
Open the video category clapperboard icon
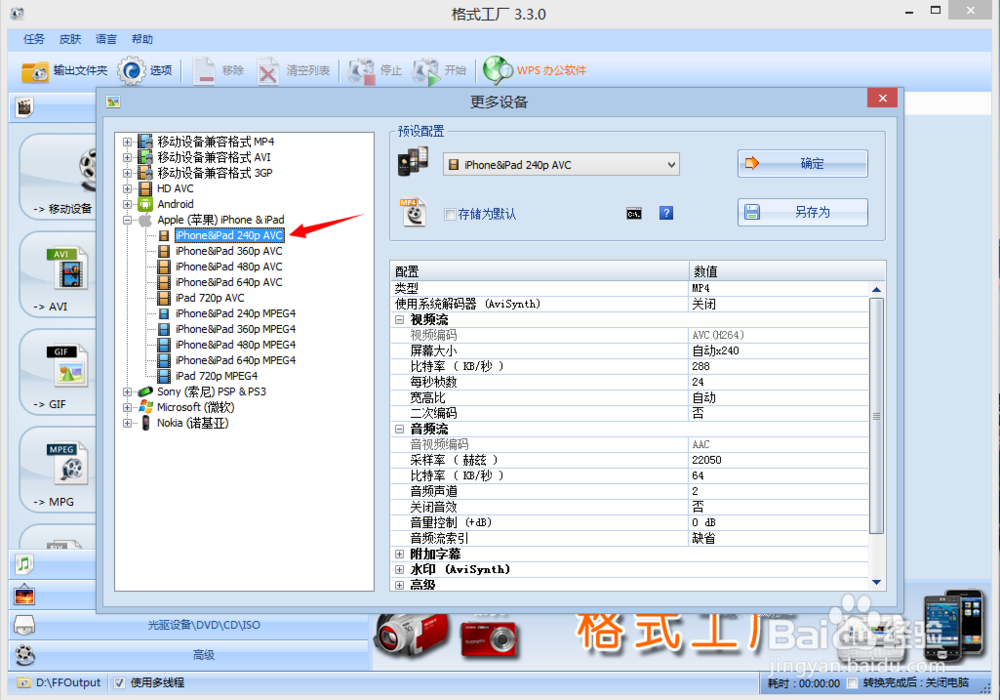24,107
